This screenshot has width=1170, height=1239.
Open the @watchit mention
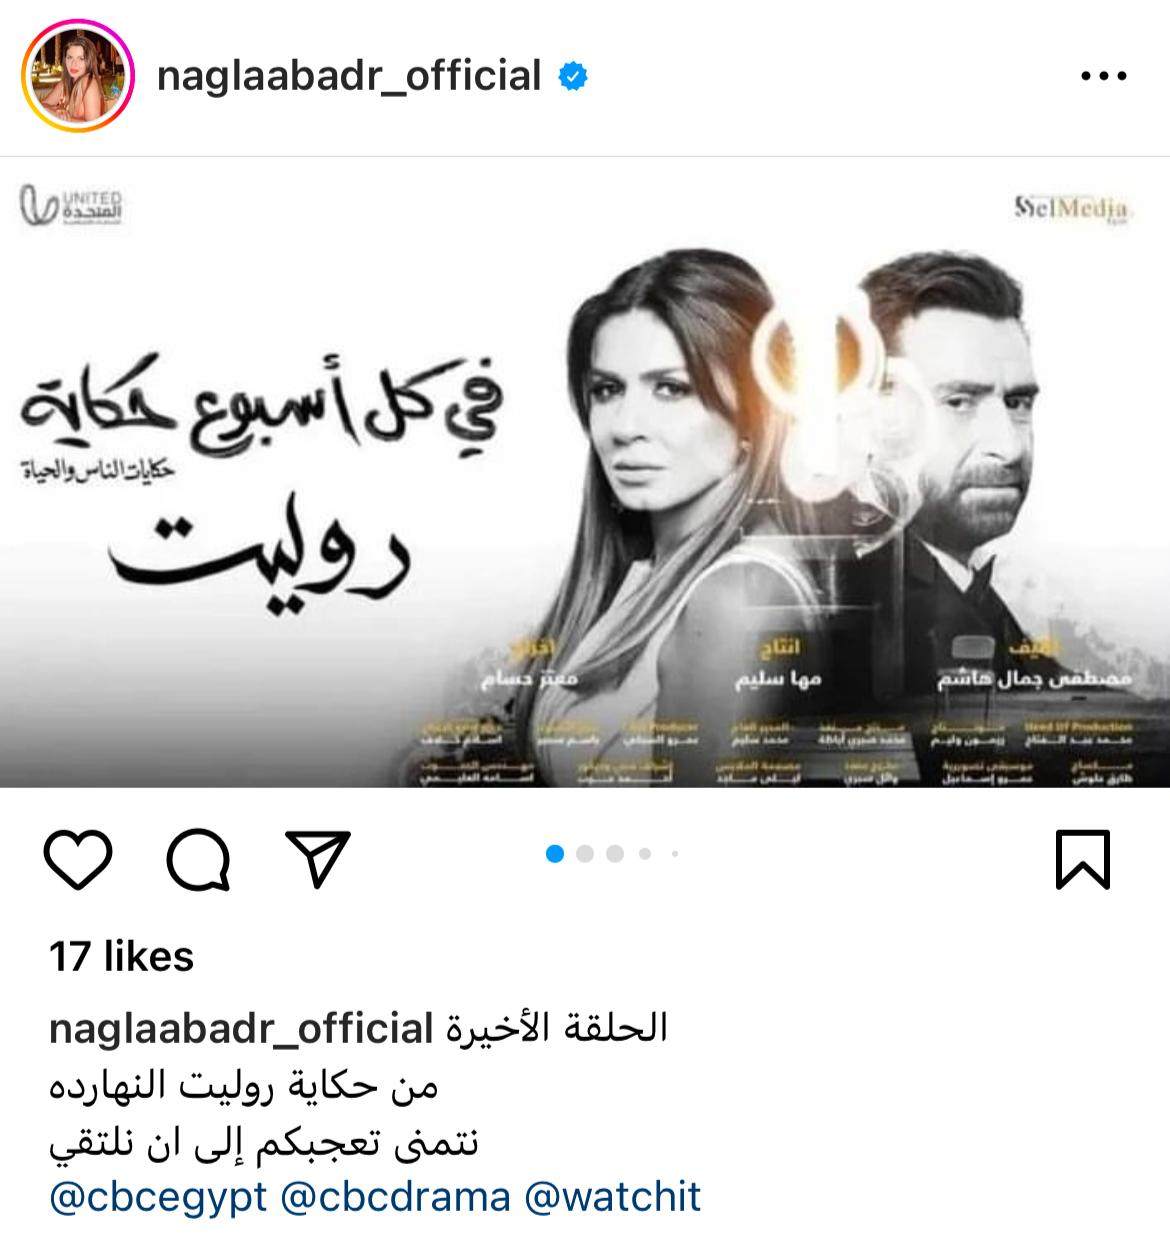point(612,1197)
